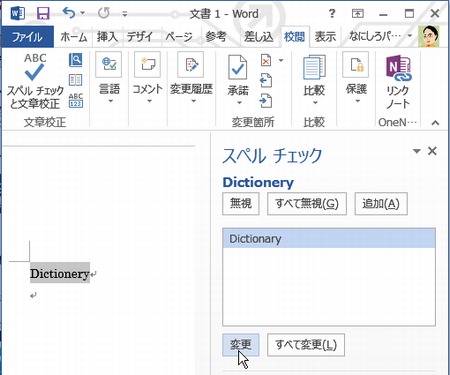Collapse the ribbon with the chevron
Screen dimensions: 450x375
pyautogui.click(x=435, y=123)
